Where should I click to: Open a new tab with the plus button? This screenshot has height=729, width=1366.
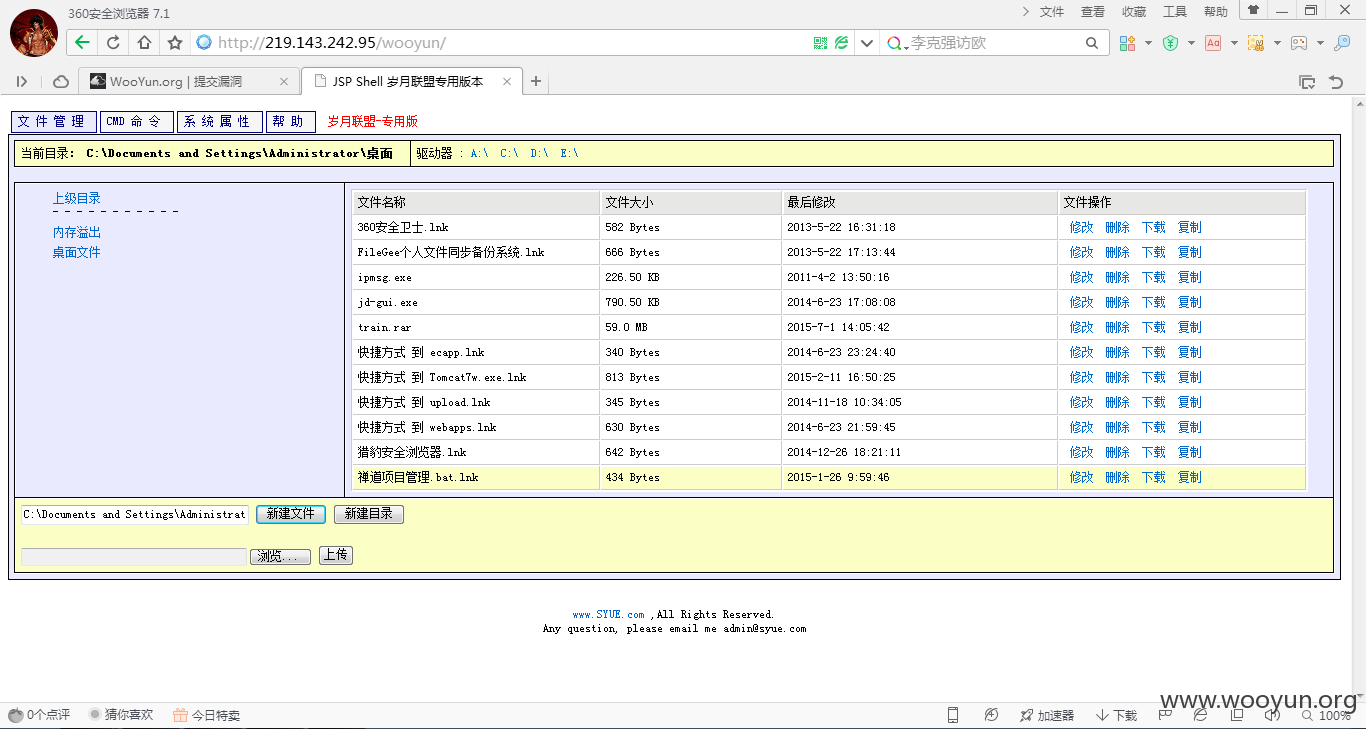536,81
